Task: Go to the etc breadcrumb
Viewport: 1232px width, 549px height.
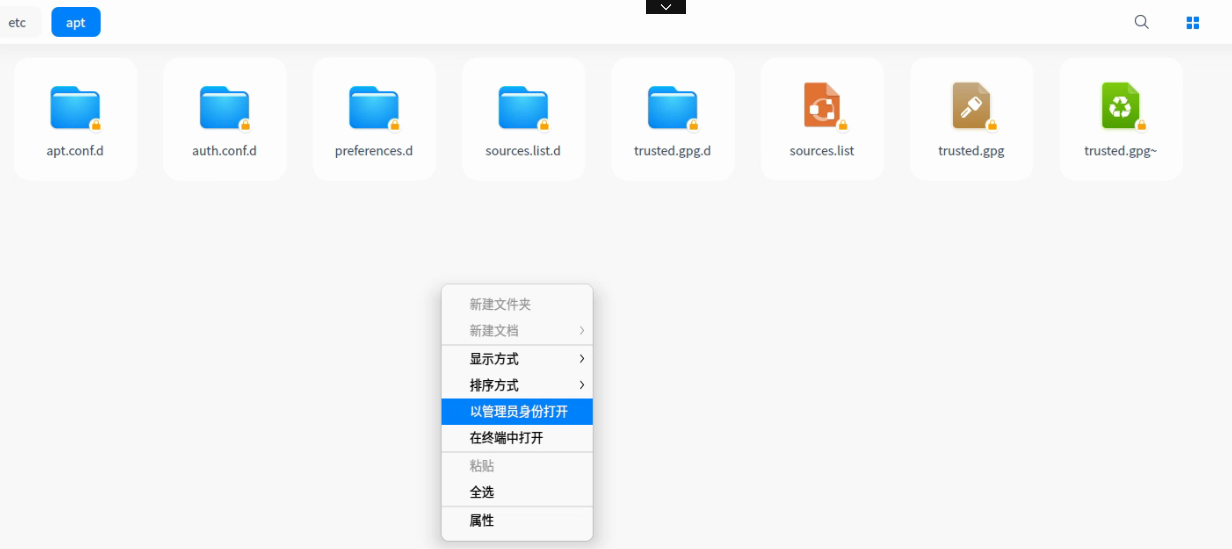Action: 17,22
